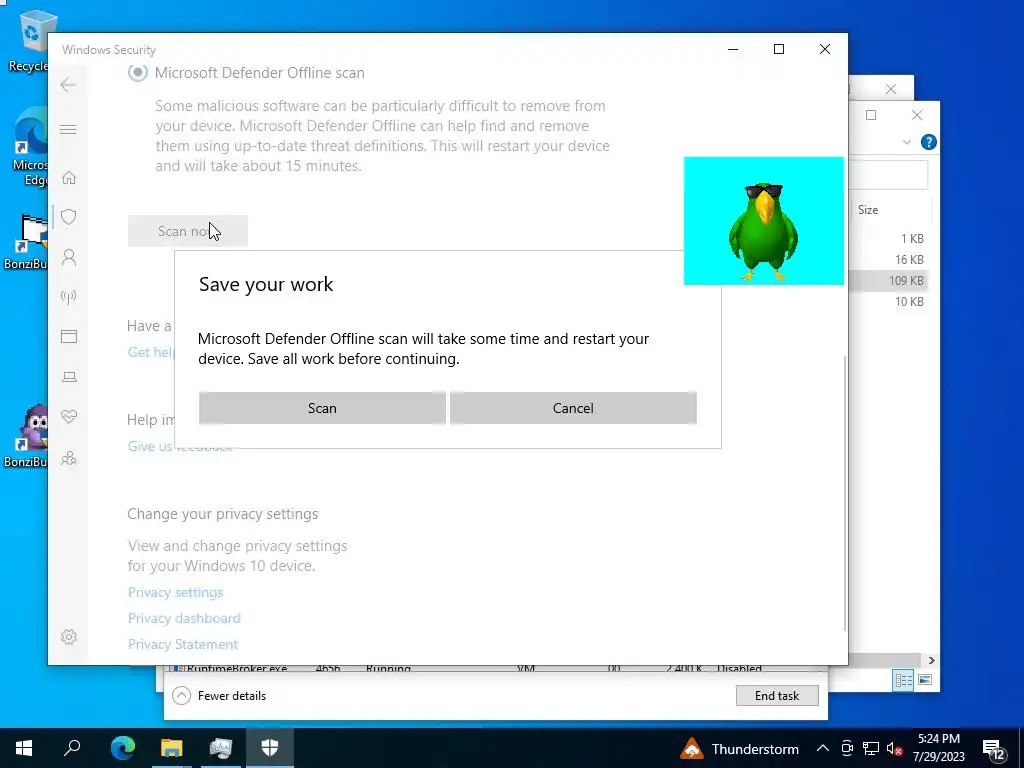
Task: Click End task in Task Manager
Action: point(776,696)
